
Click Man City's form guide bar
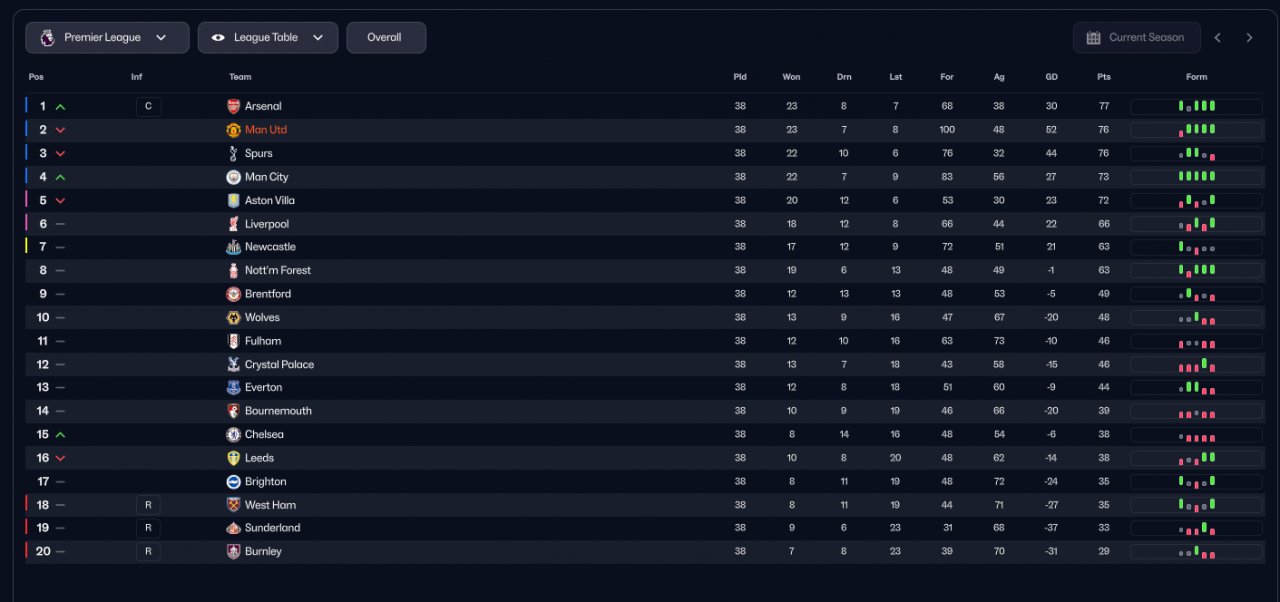[x=1196, y=177]
